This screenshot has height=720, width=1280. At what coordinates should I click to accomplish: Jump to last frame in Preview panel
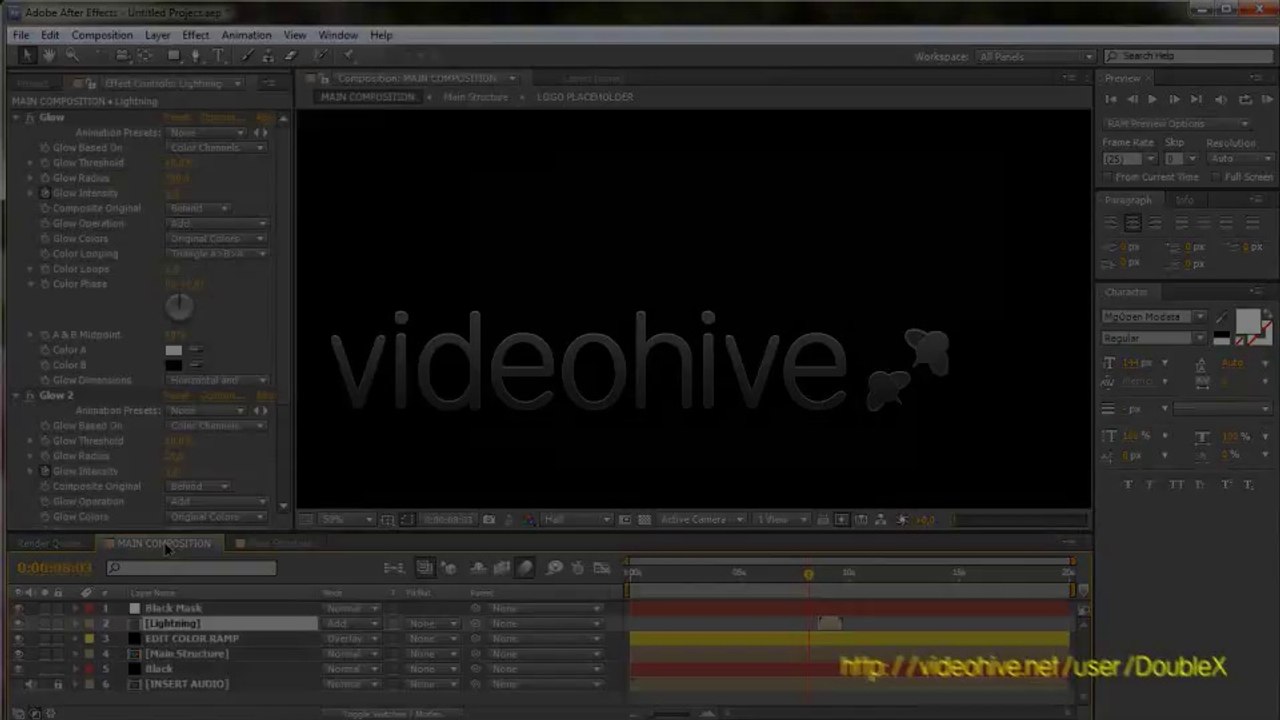coord(1196,100)
